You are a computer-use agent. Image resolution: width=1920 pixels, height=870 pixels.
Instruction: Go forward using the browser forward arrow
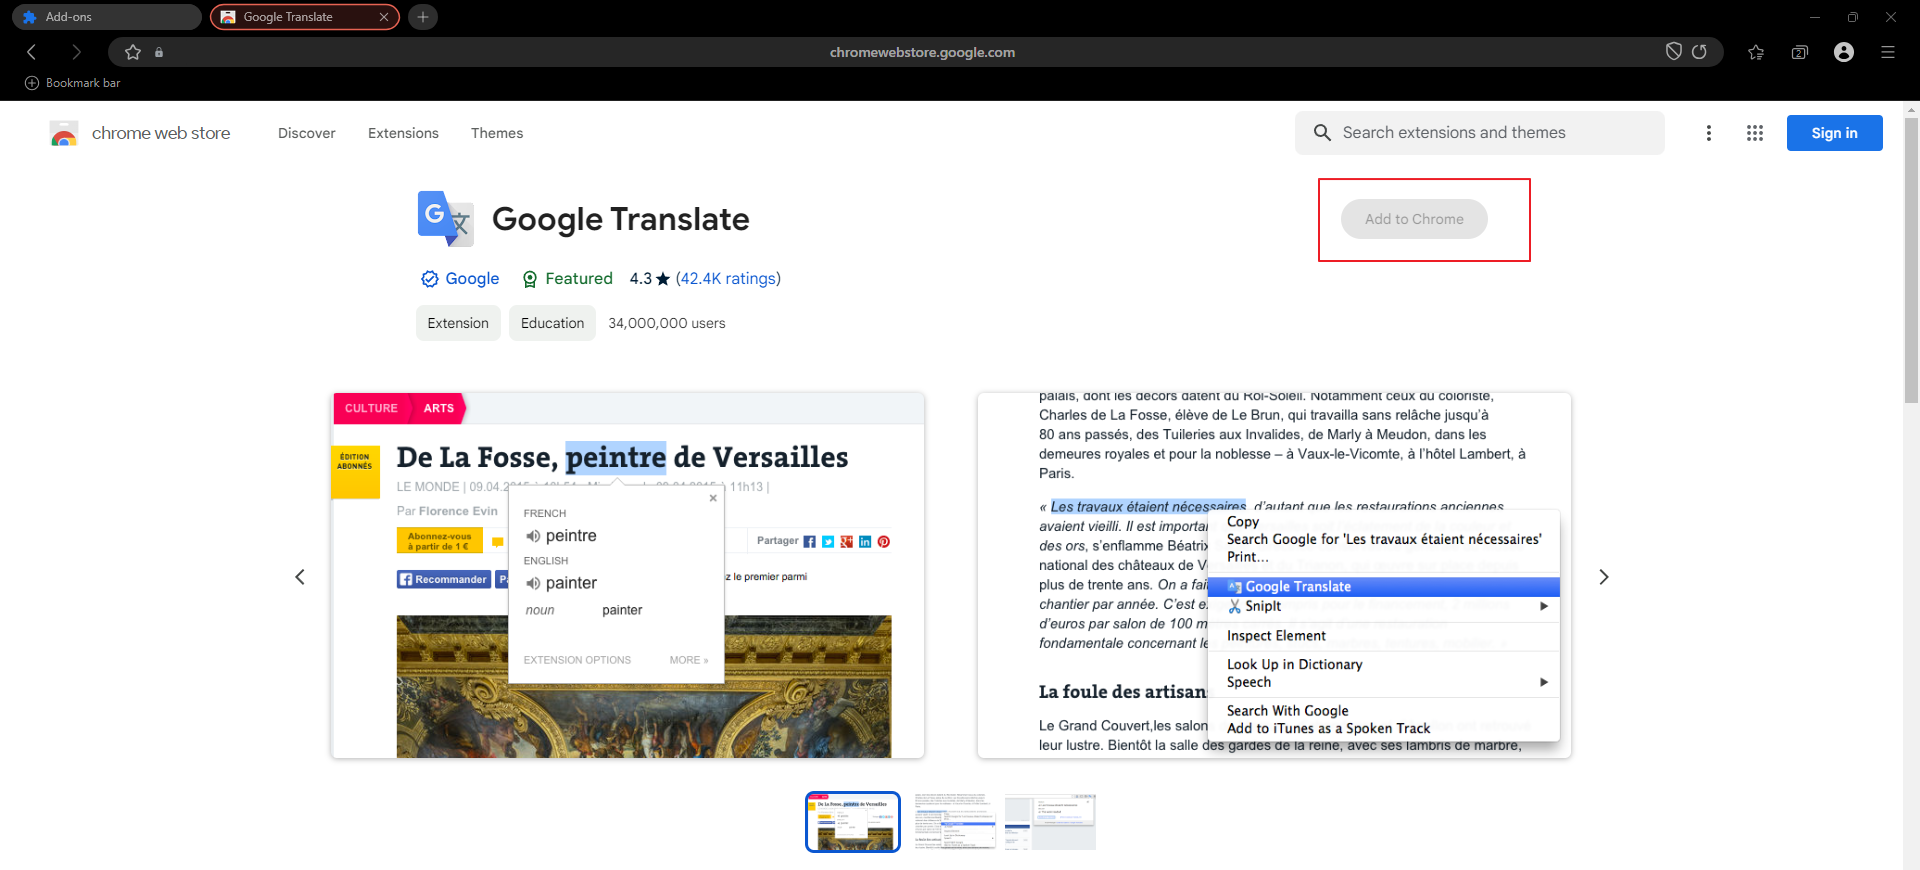[76, 52]
